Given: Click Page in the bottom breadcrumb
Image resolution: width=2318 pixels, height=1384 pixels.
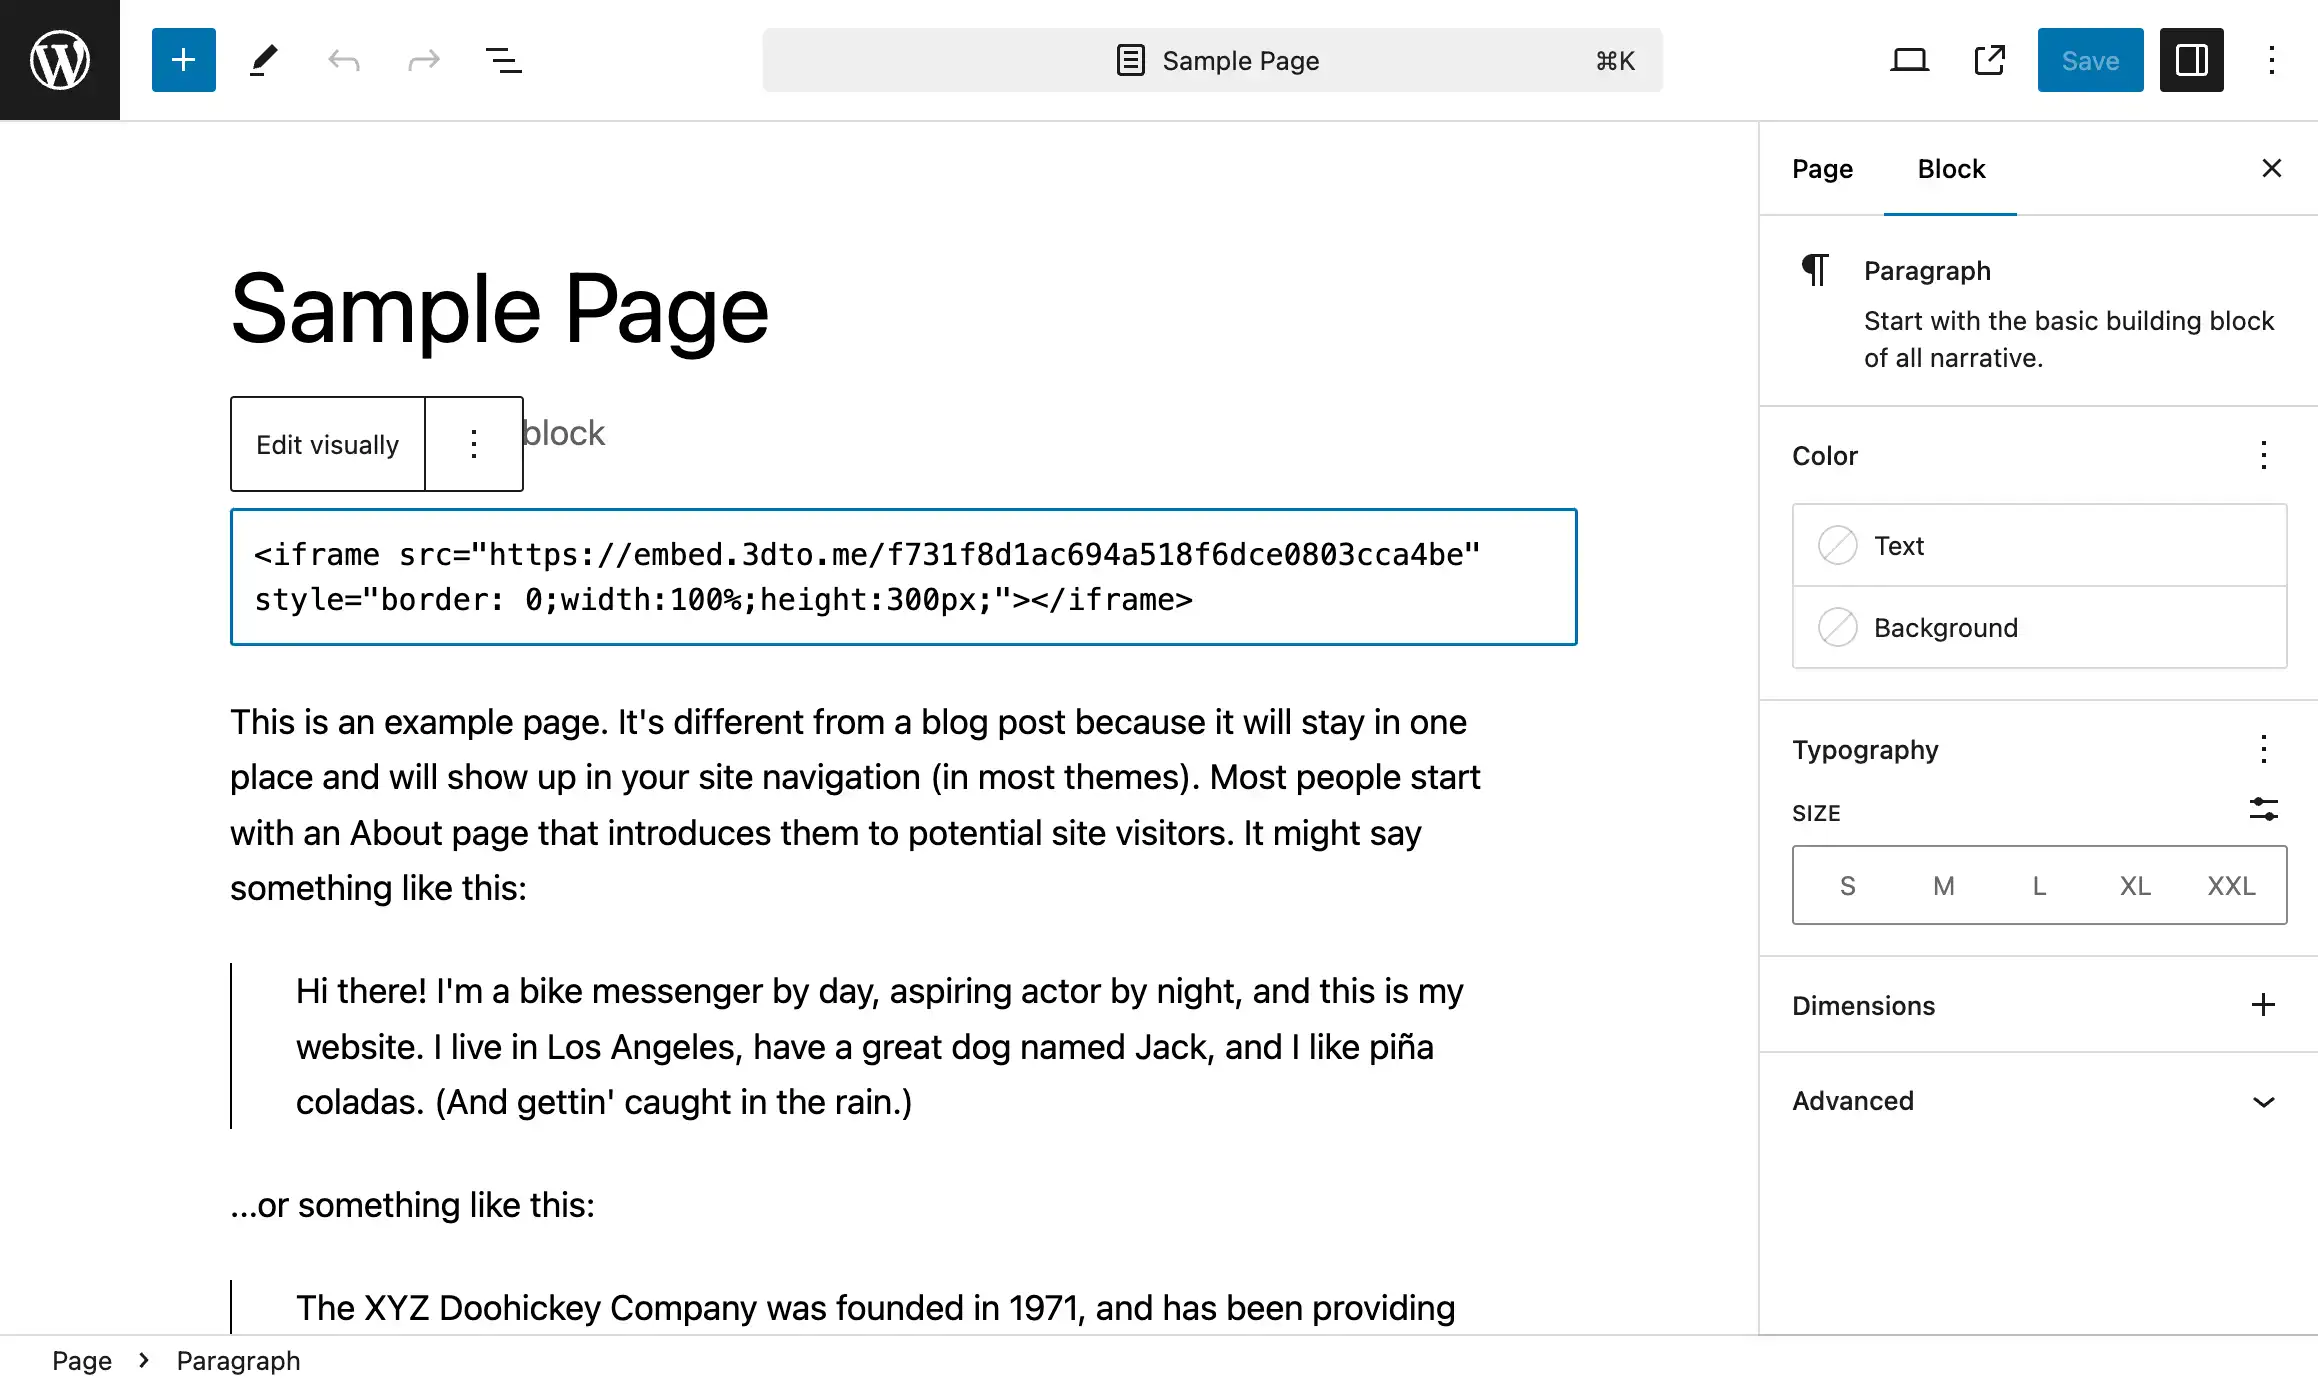Looking at the screenshot, I should (82, 1361).
